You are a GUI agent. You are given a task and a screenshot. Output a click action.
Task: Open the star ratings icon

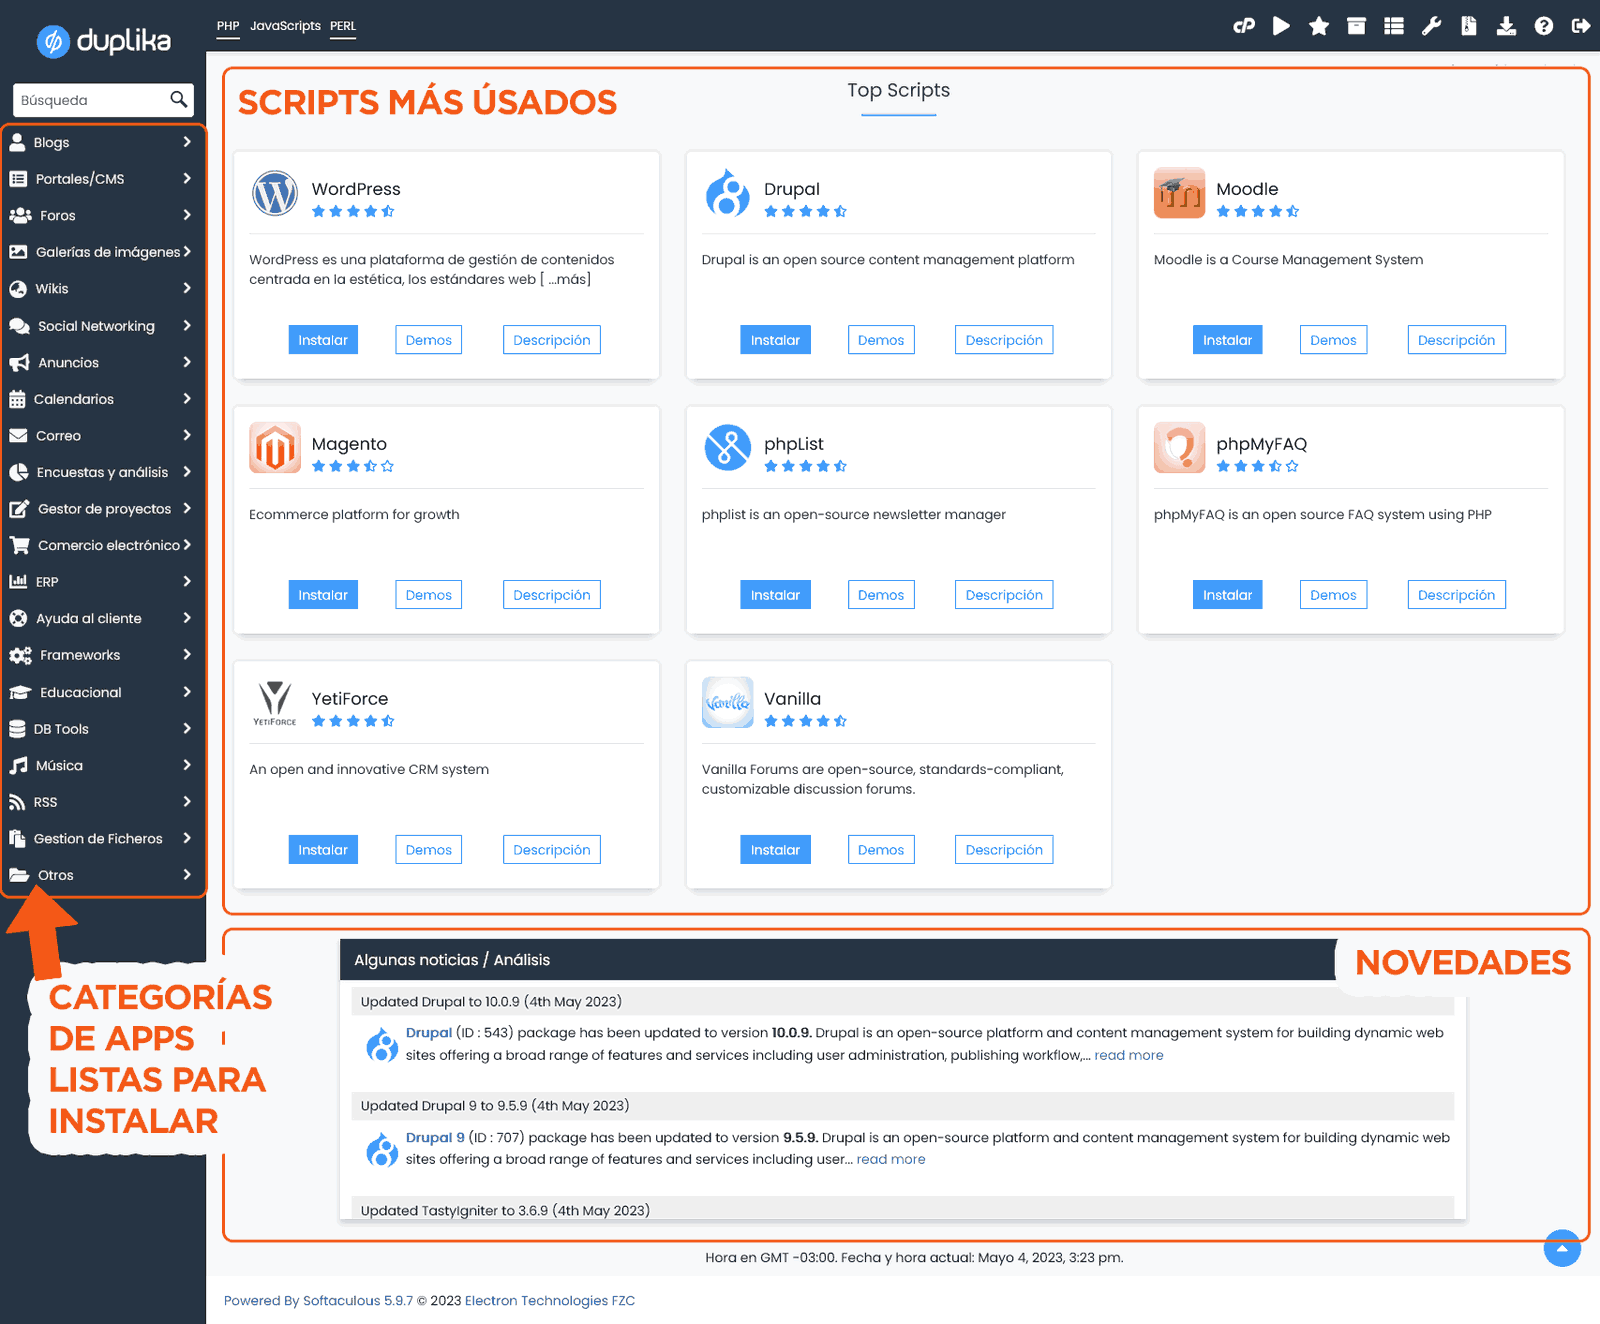[x=1319, y=26]
